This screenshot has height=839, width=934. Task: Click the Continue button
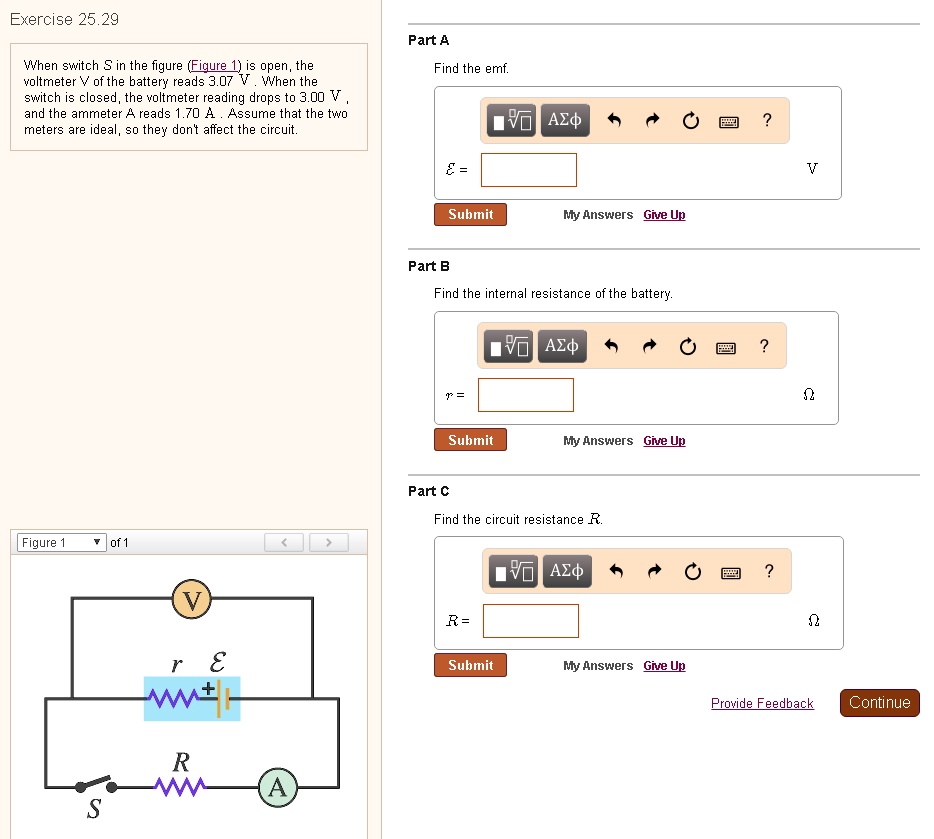pos(879,702)
